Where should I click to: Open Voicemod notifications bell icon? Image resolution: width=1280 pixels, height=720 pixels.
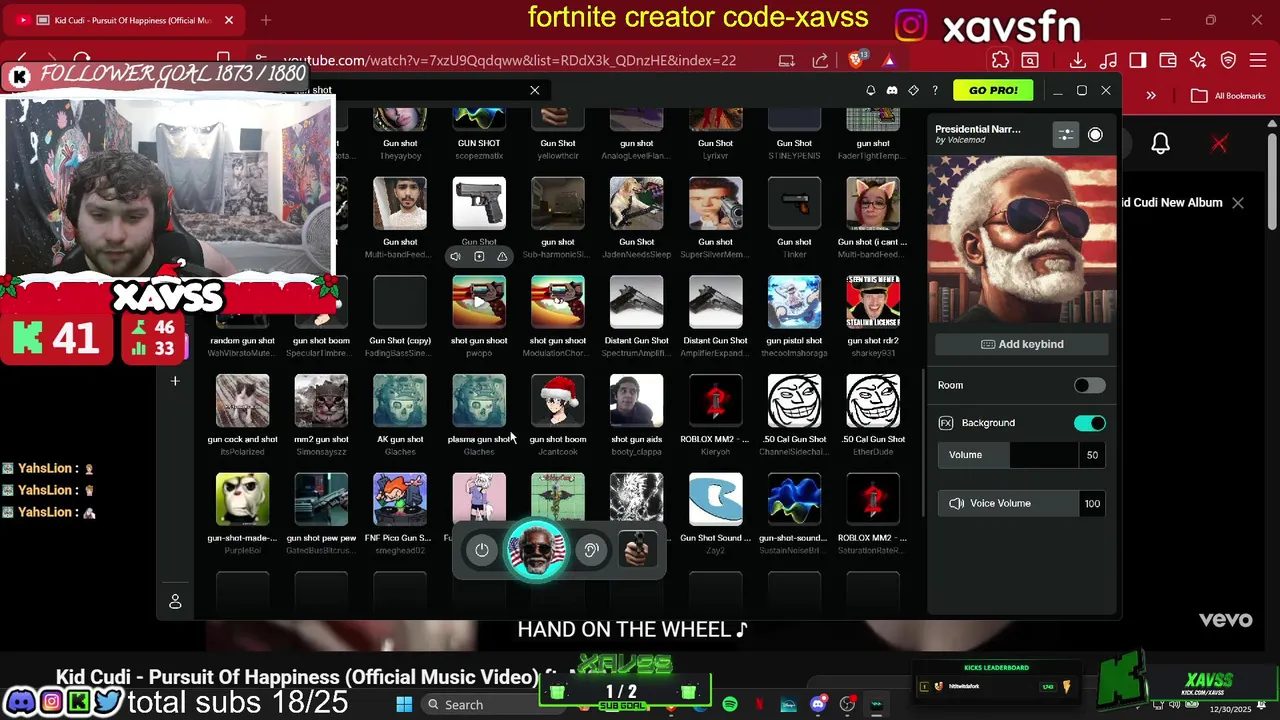point(870,90)
